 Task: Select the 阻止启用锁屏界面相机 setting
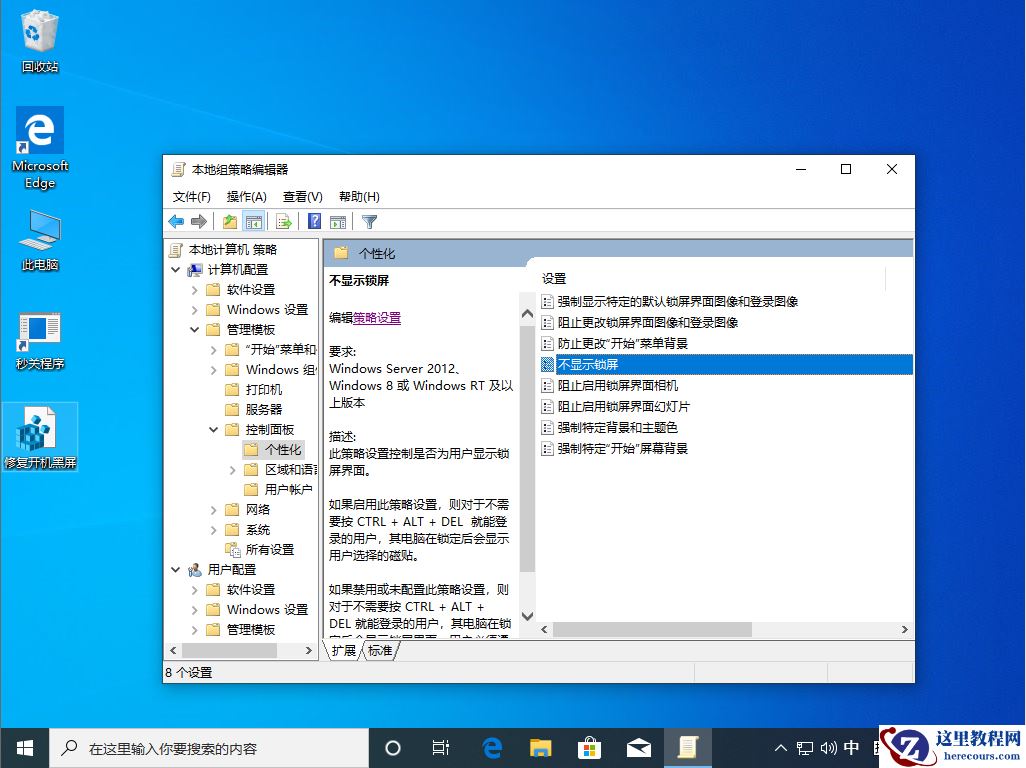pyautogui.click(x=615, y=385)
